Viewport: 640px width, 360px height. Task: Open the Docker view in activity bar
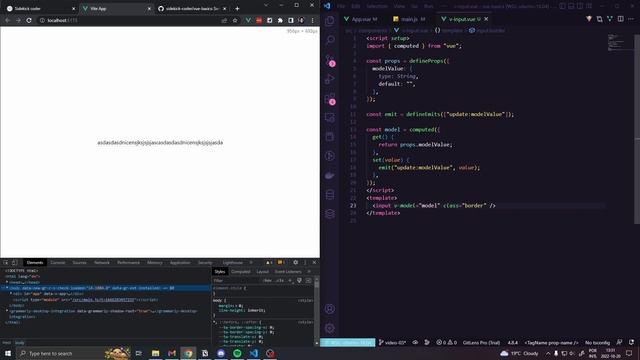tap(330, 176)
